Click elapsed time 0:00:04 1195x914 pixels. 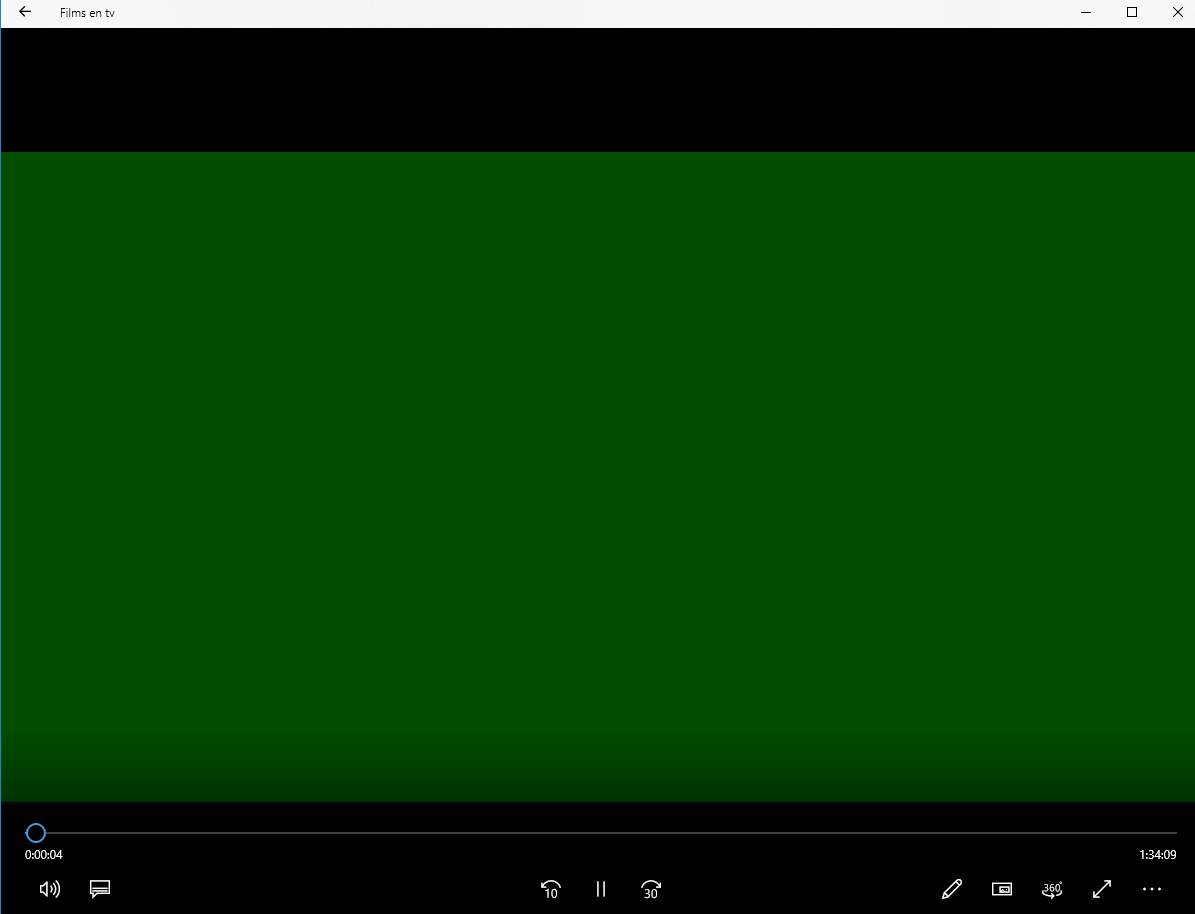43,855
